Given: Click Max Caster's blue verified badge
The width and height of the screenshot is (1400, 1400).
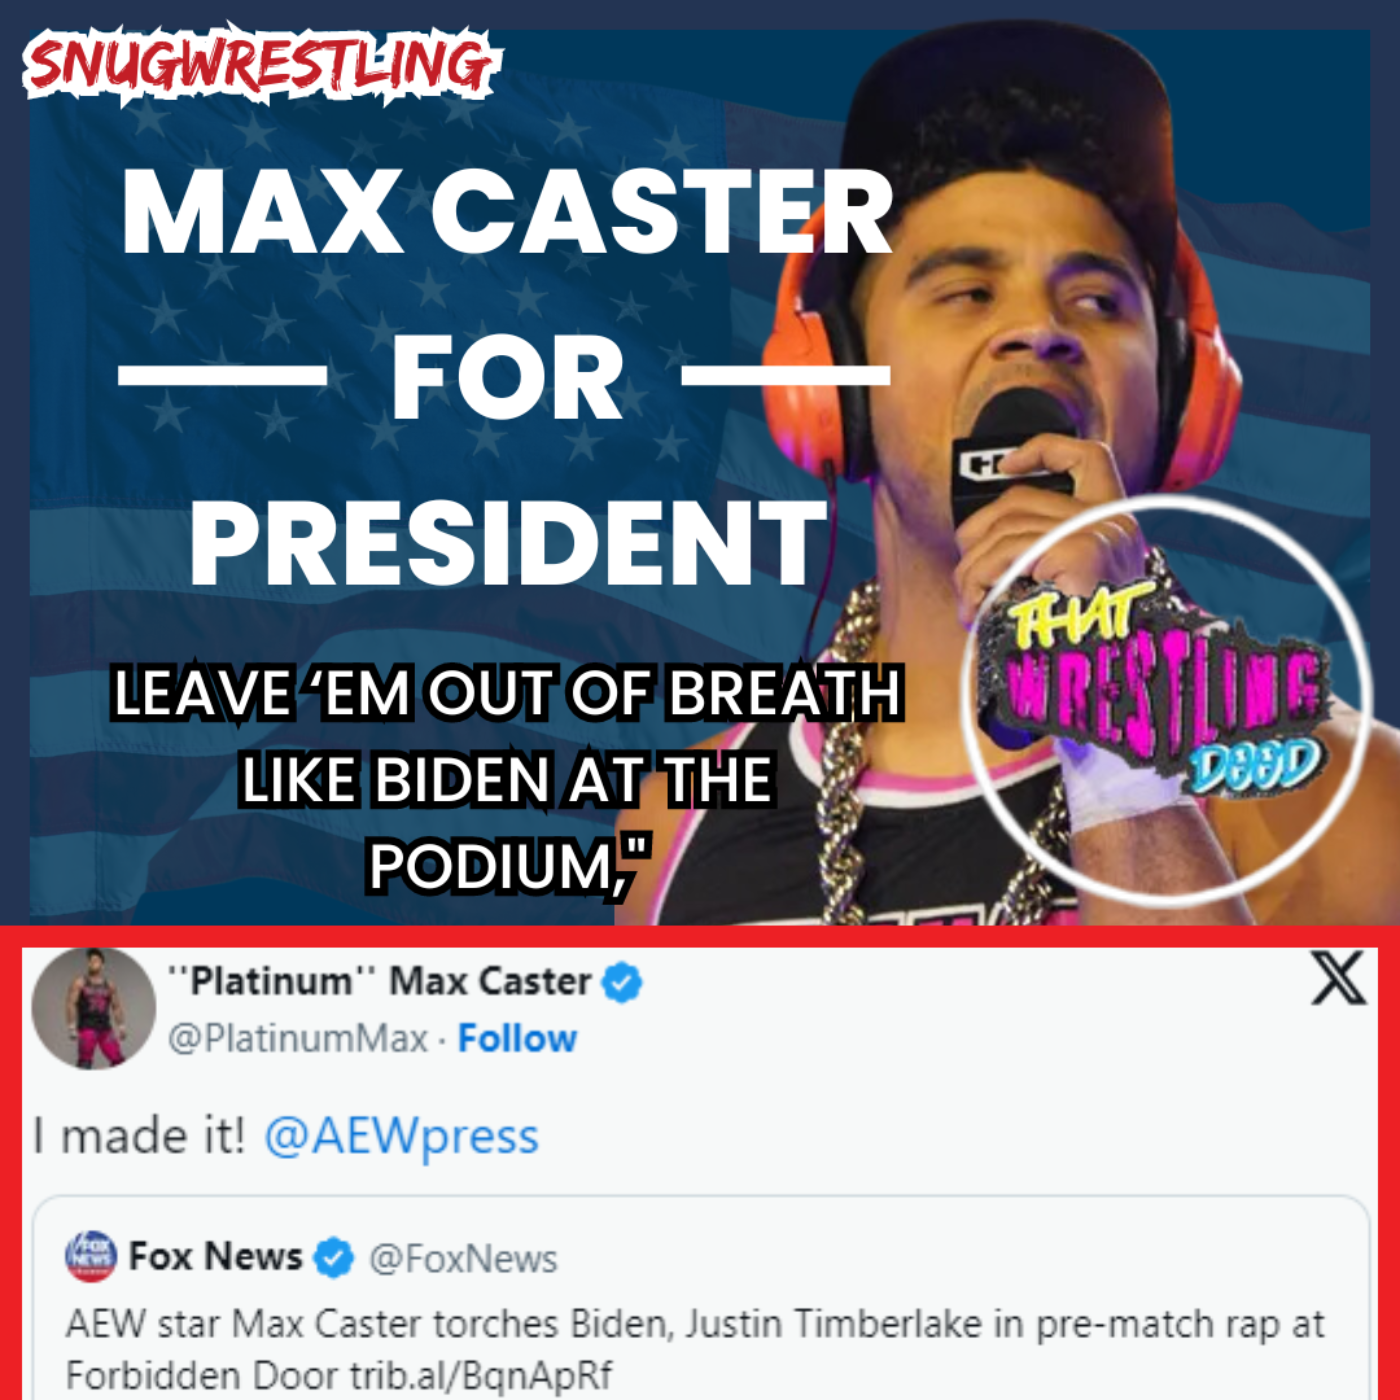Looking at the screenshot, I should pos(621,982).
